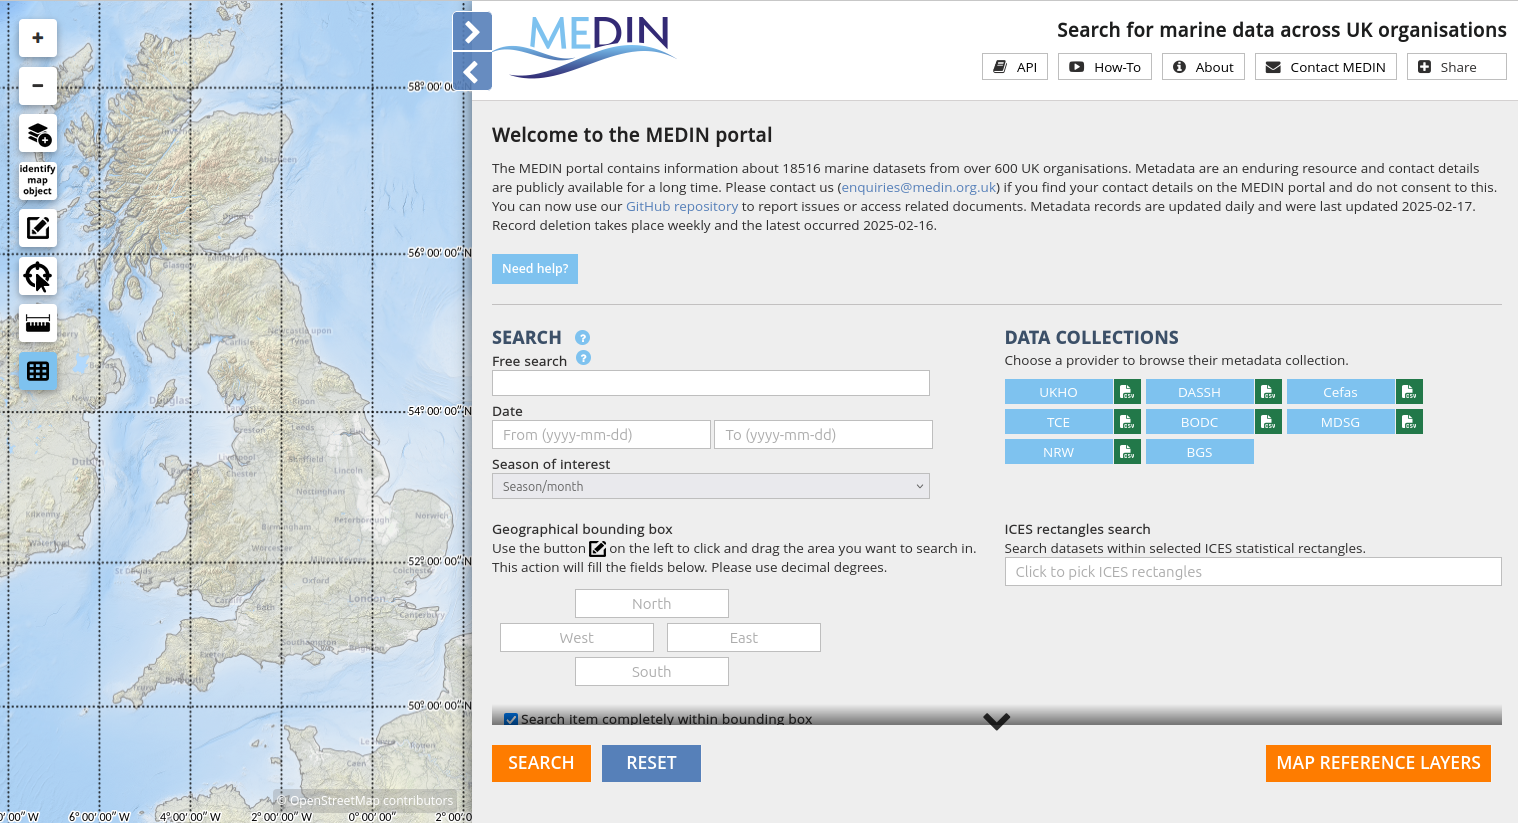Screen dimensions: 1518x823
Task: Open the GitHub repository link
Action: 681,206
